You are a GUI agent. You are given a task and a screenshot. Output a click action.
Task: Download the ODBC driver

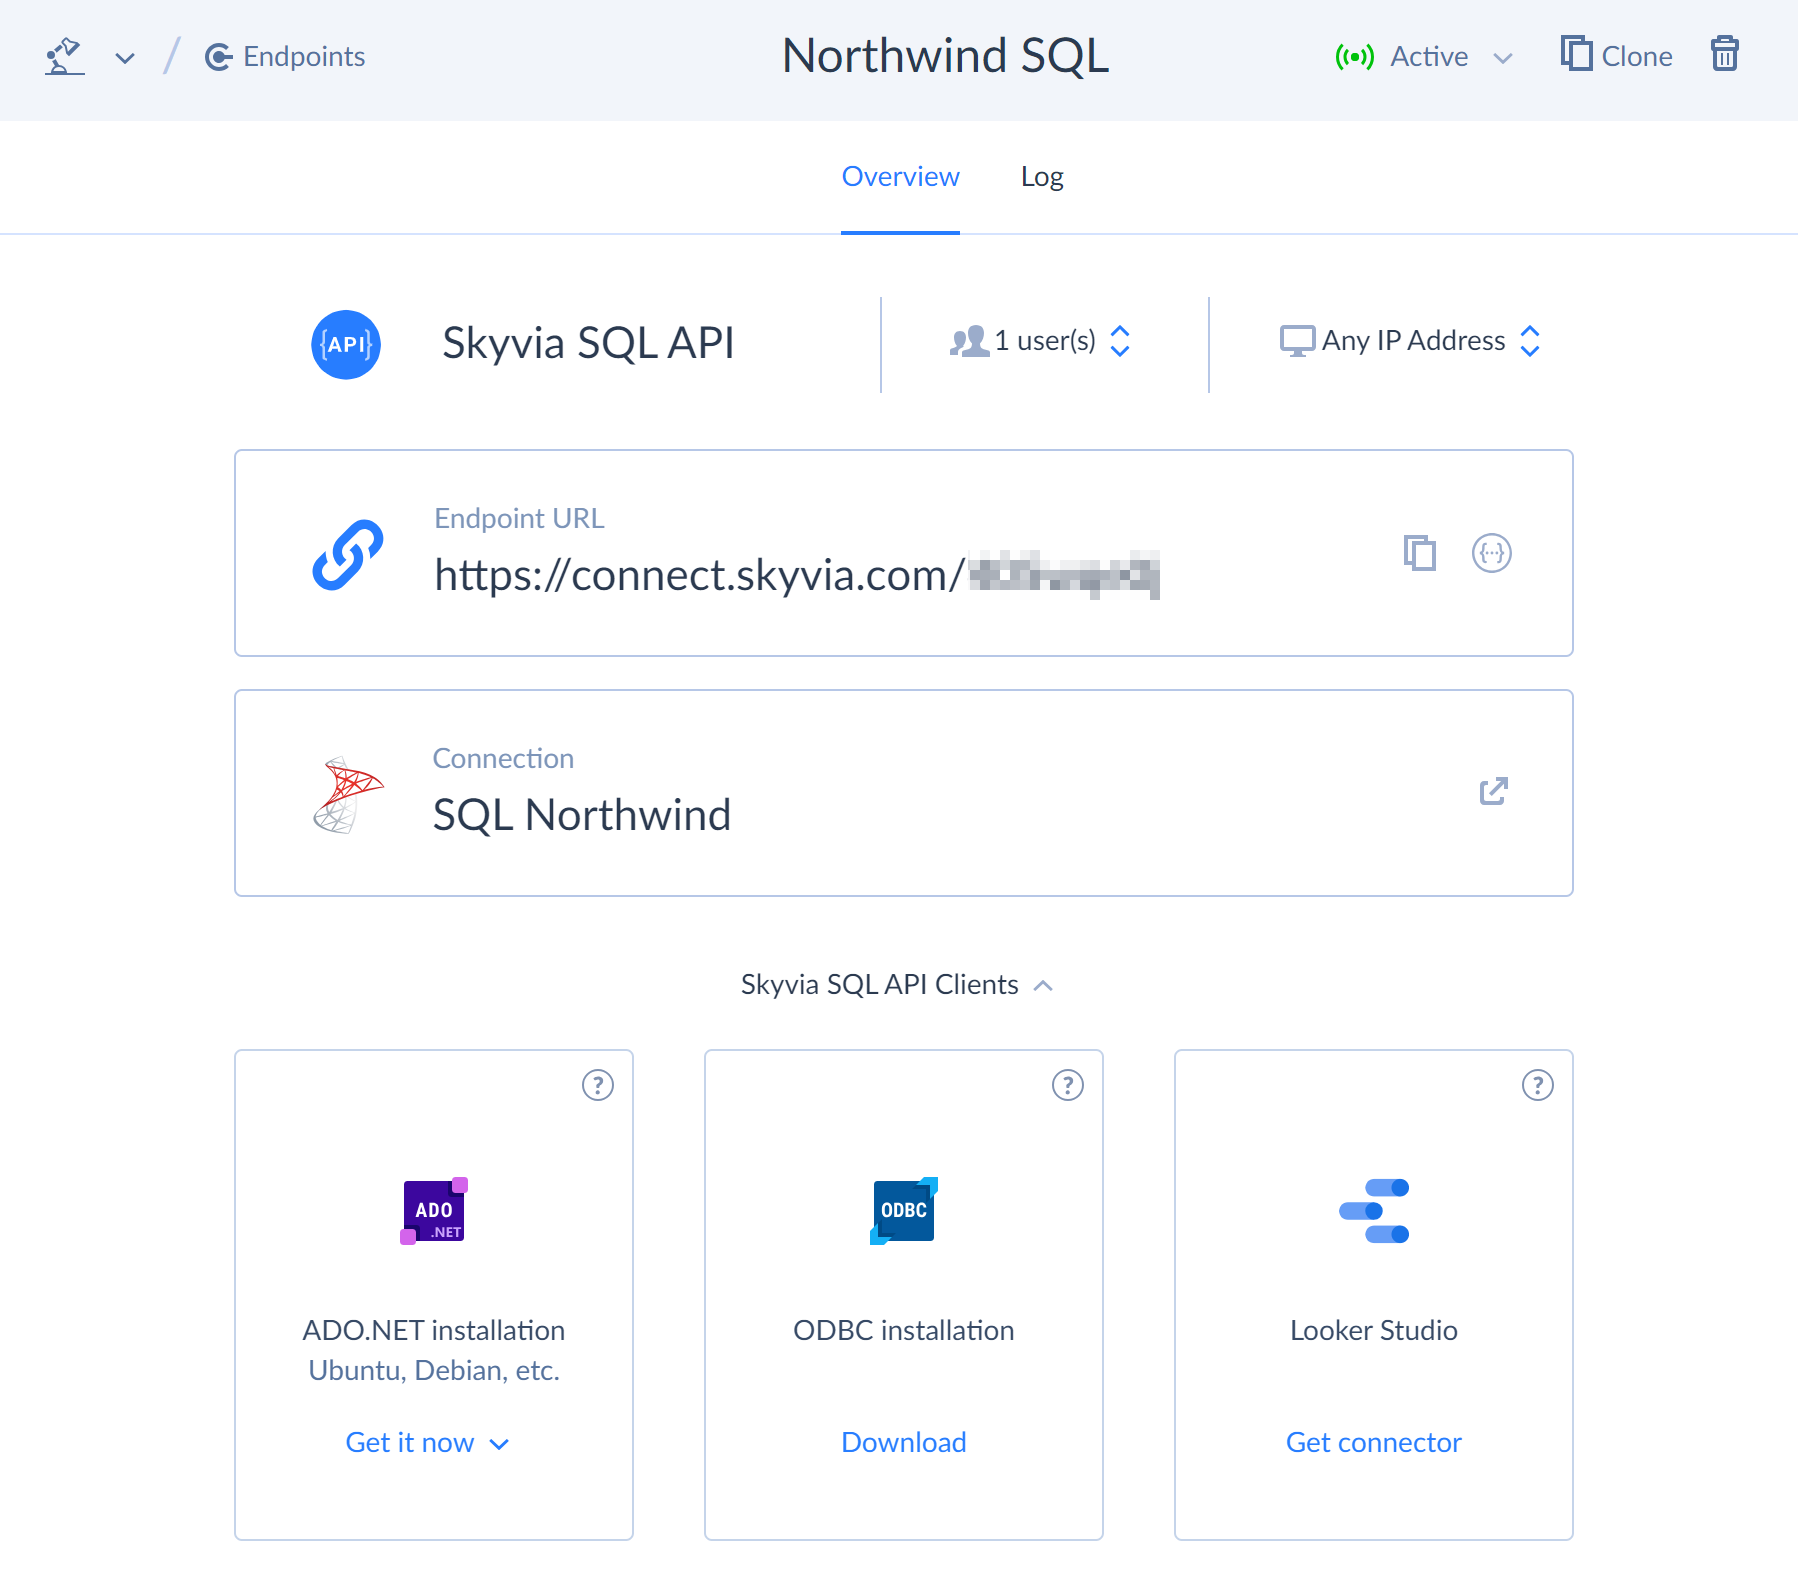904,1443
